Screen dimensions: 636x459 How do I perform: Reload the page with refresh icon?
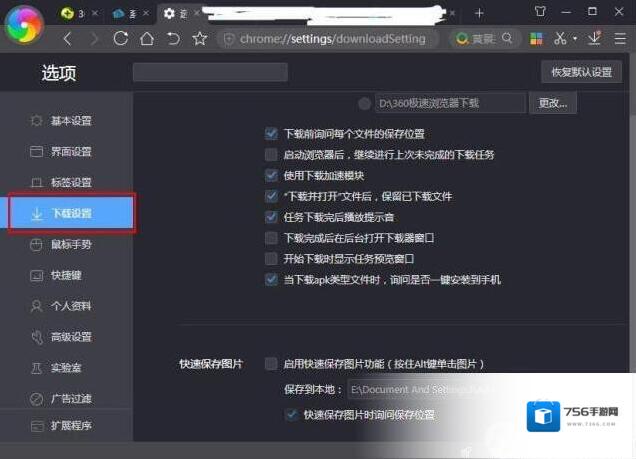121,39
